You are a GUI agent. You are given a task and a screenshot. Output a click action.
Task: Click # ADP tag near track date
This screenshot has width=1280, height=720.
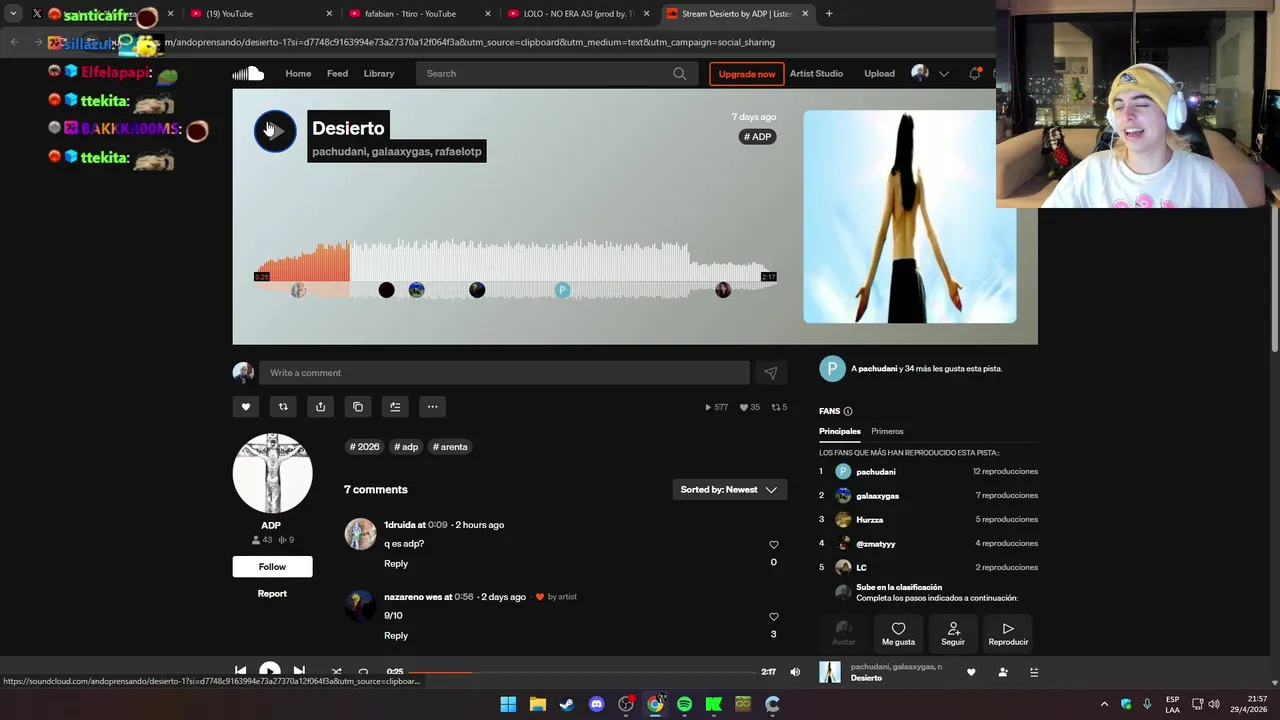tap(757, 137)
